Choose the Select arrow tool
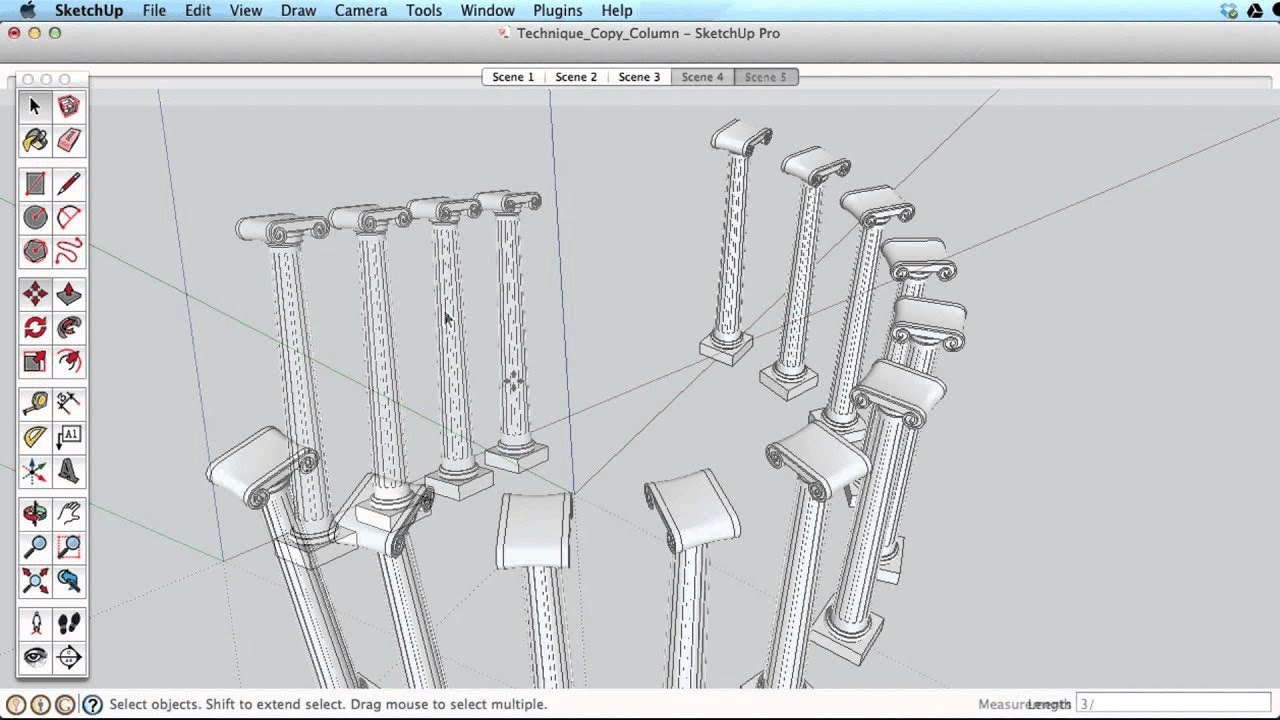This screenshot has height=720, width=1280. [35, 106]
